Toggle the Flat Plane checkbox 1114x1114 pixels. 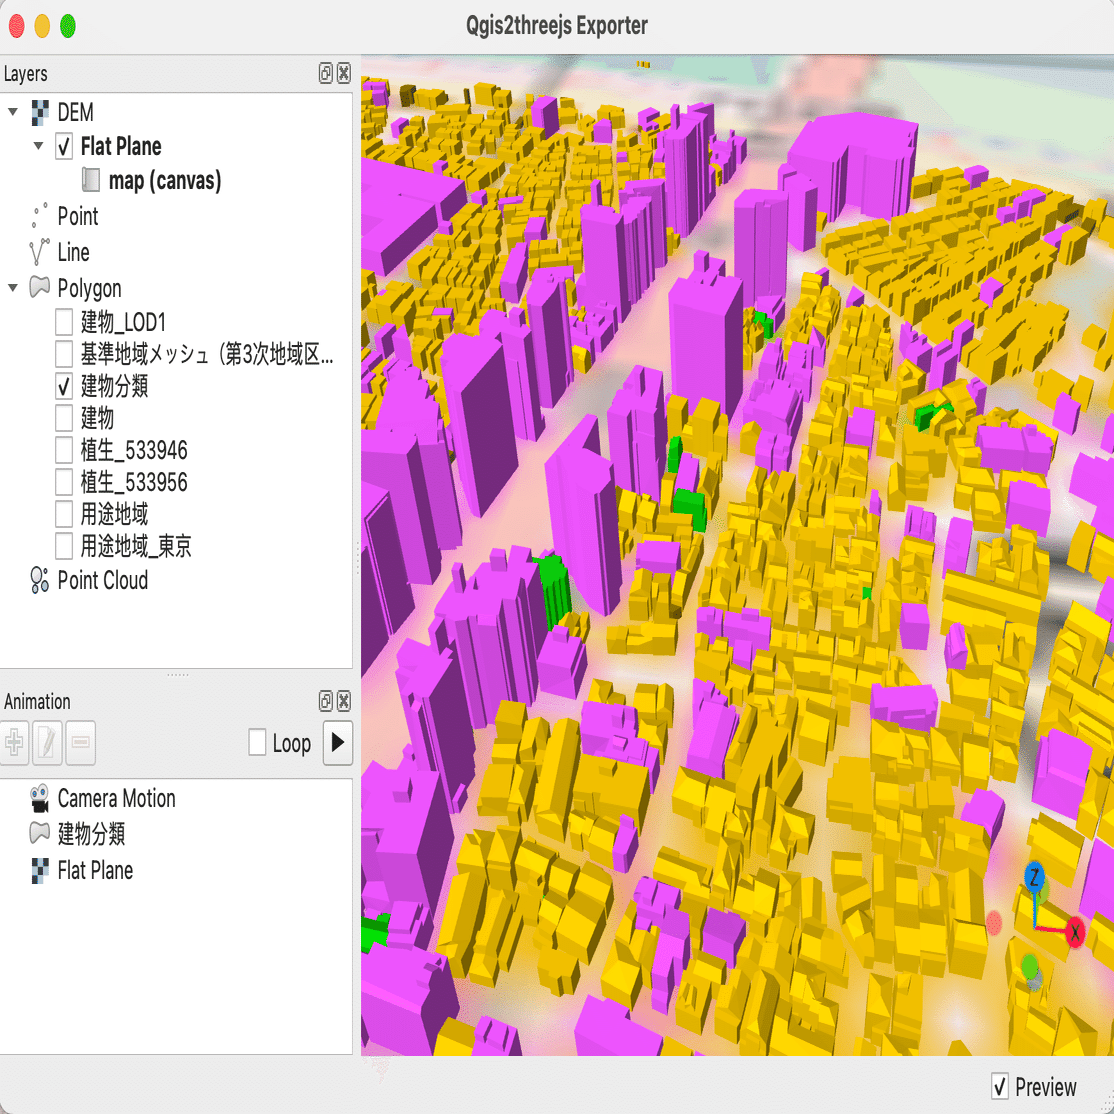click(64, 146)
